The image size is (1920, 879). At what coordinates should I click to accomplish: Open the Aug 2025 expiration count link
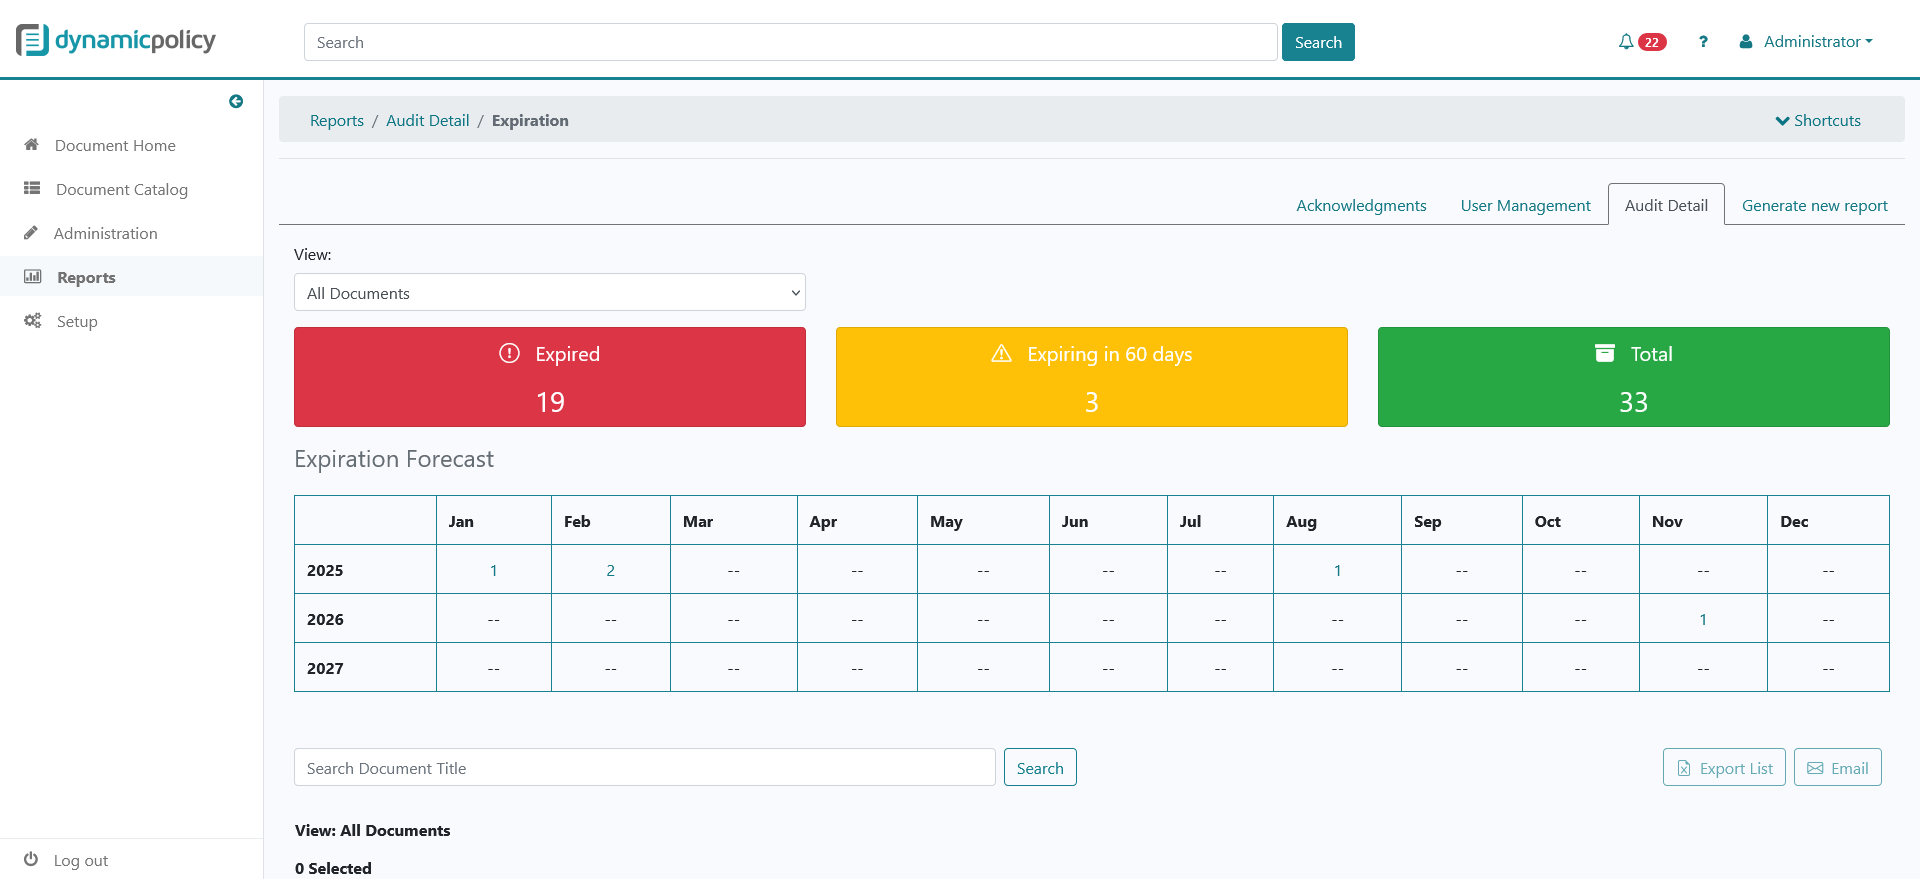tap(1337, 570)
